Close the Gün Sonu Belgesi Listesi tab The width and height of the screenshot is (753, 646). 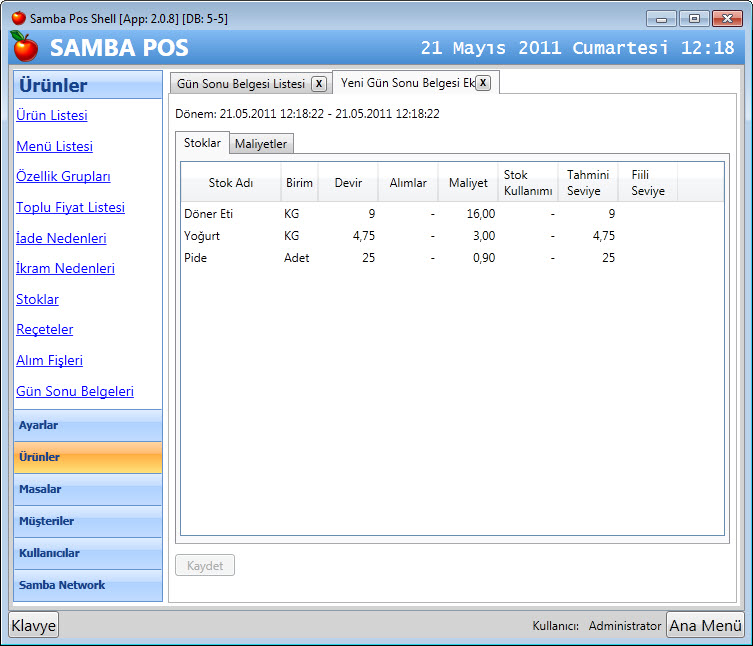point(318,84)
